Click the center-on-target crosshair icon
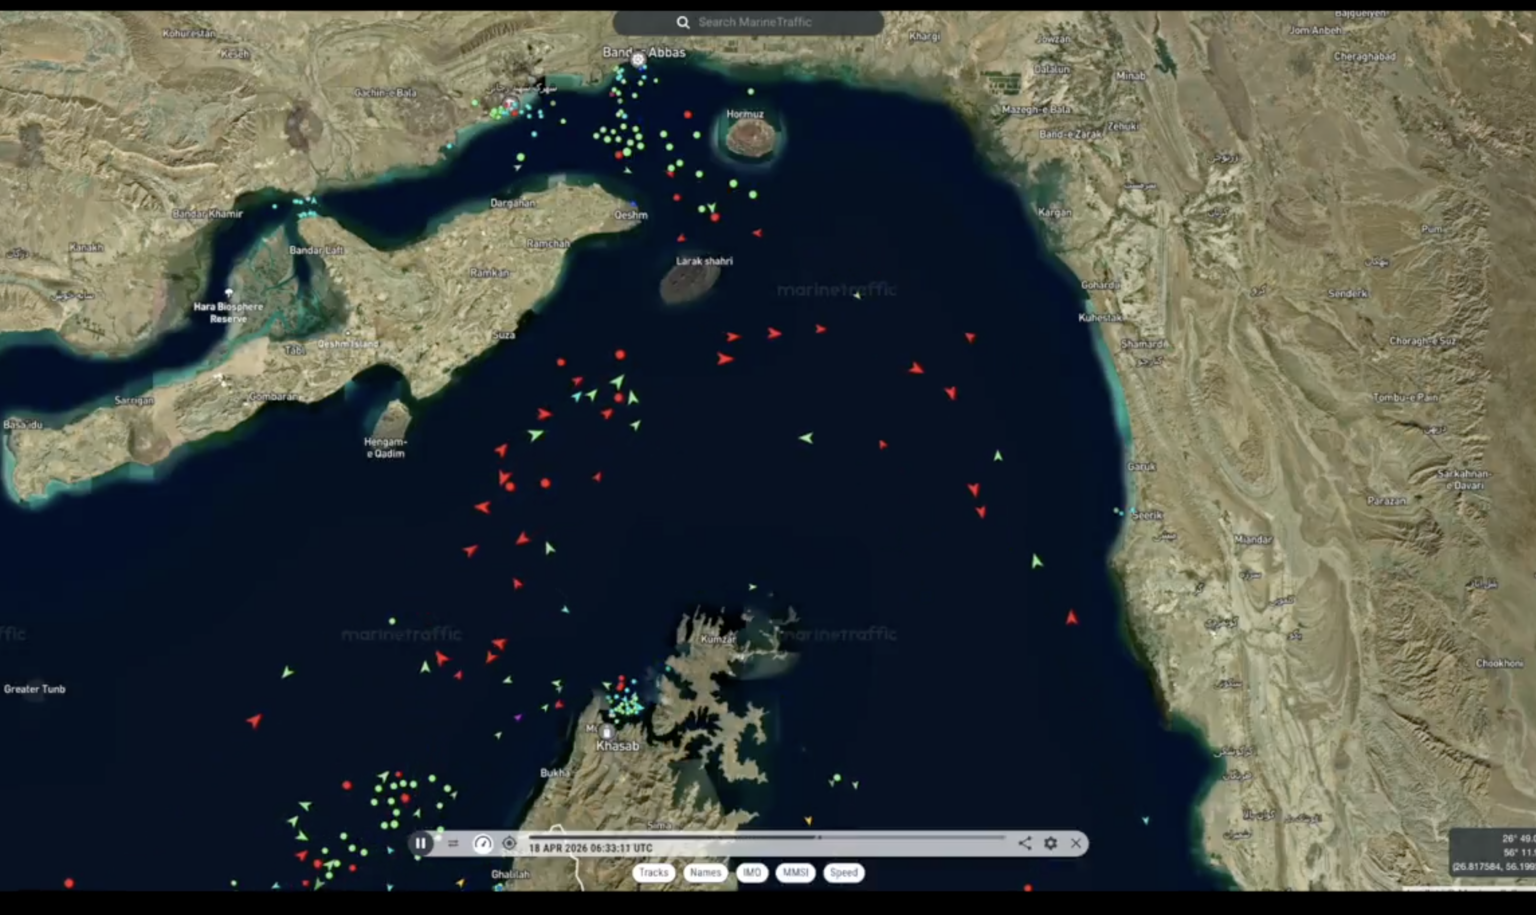The width and height of the screenshot is (1536, 915). 509,843
